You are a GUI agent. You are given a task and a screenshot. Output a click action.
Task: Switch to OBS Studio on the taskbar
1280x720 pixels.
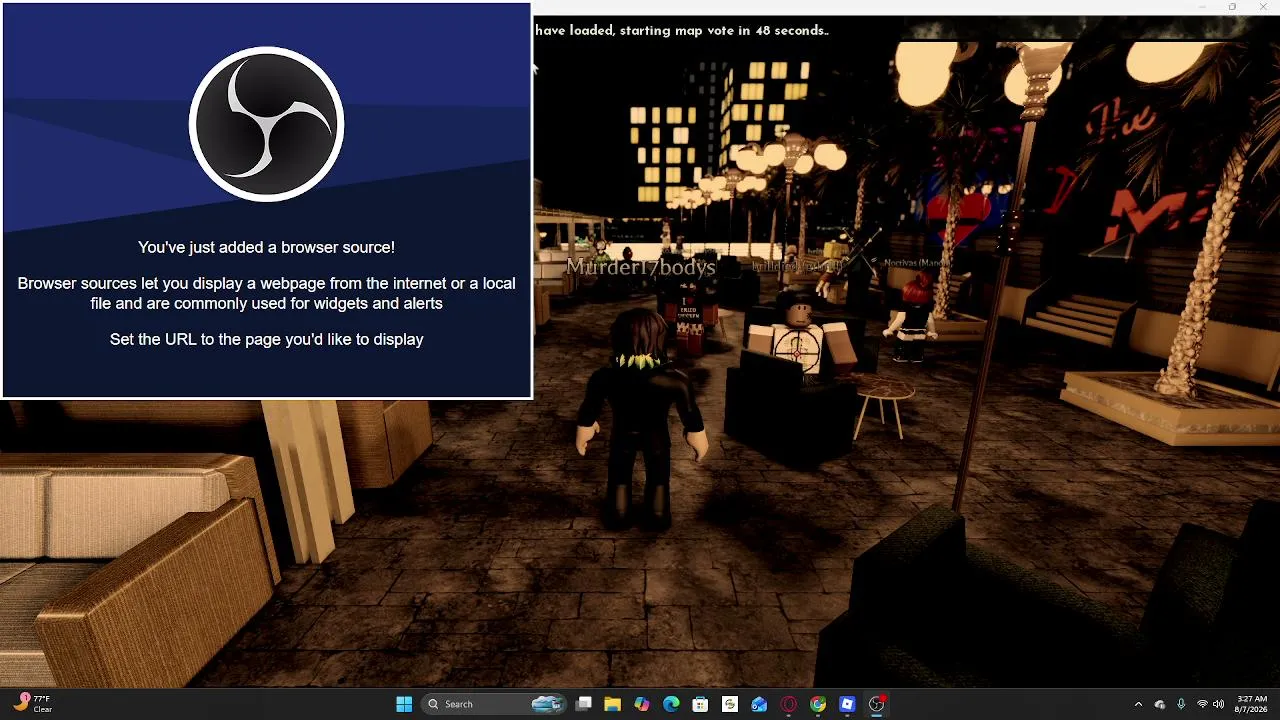click(x=877, y=704)
